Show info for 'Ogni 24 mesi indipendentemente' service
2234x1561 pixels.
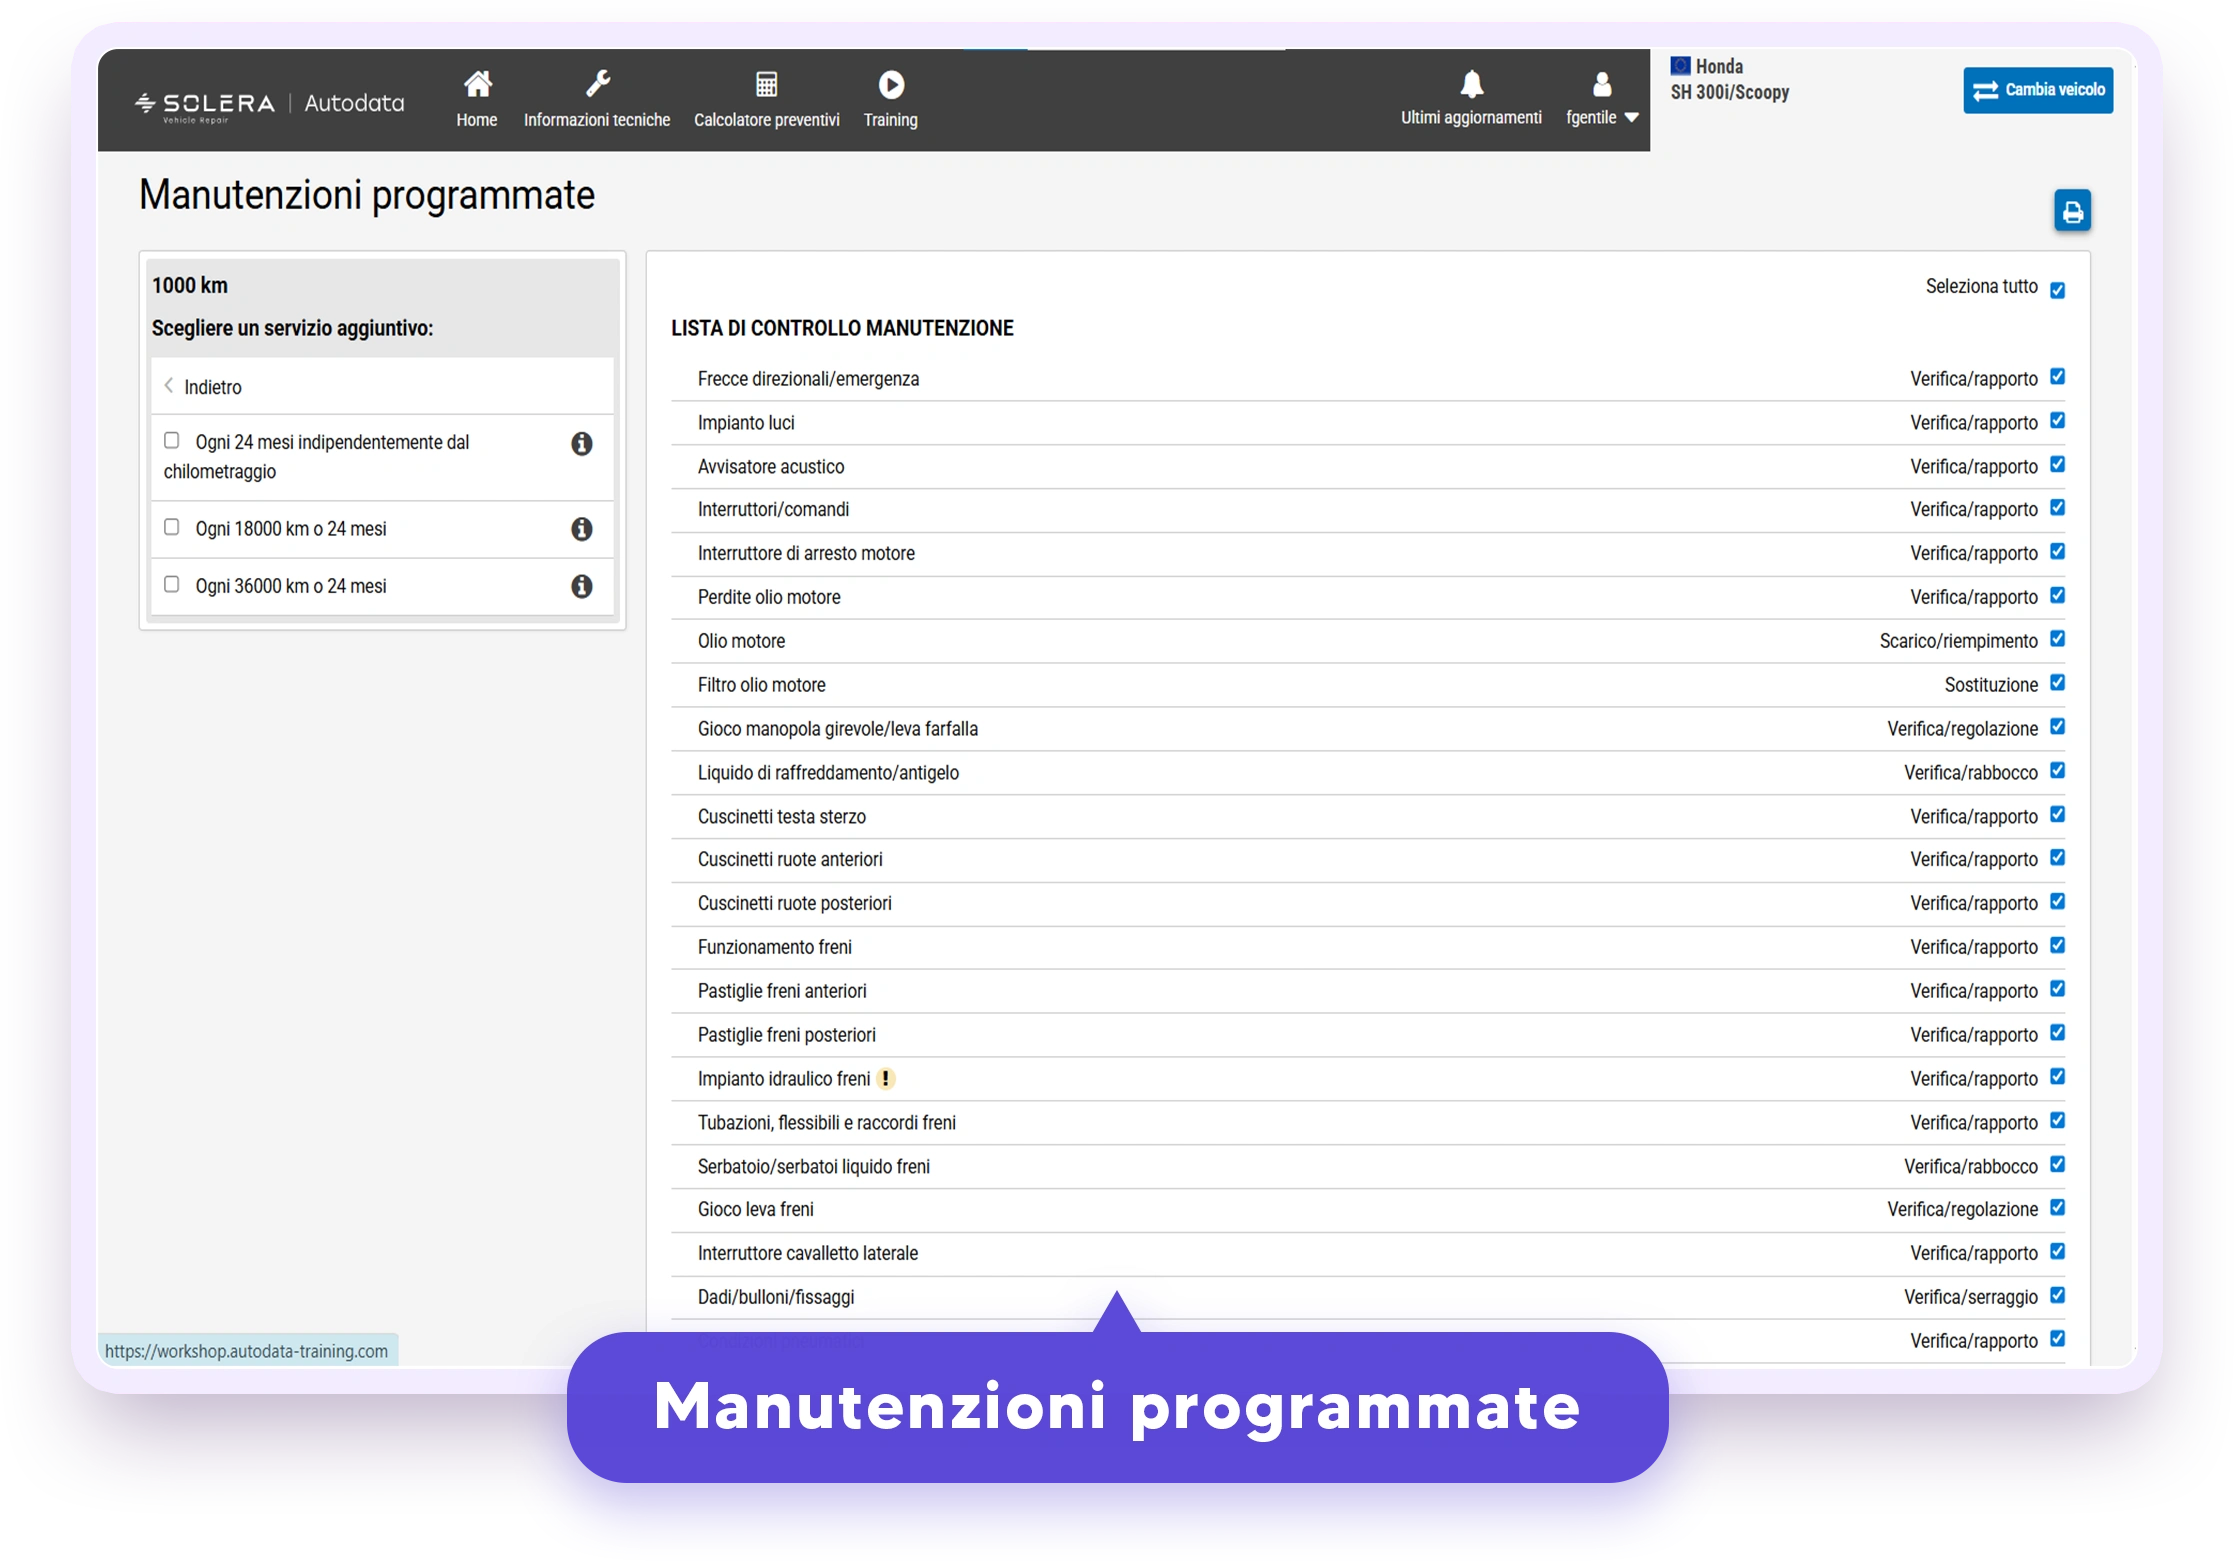[x=582, y=443]
